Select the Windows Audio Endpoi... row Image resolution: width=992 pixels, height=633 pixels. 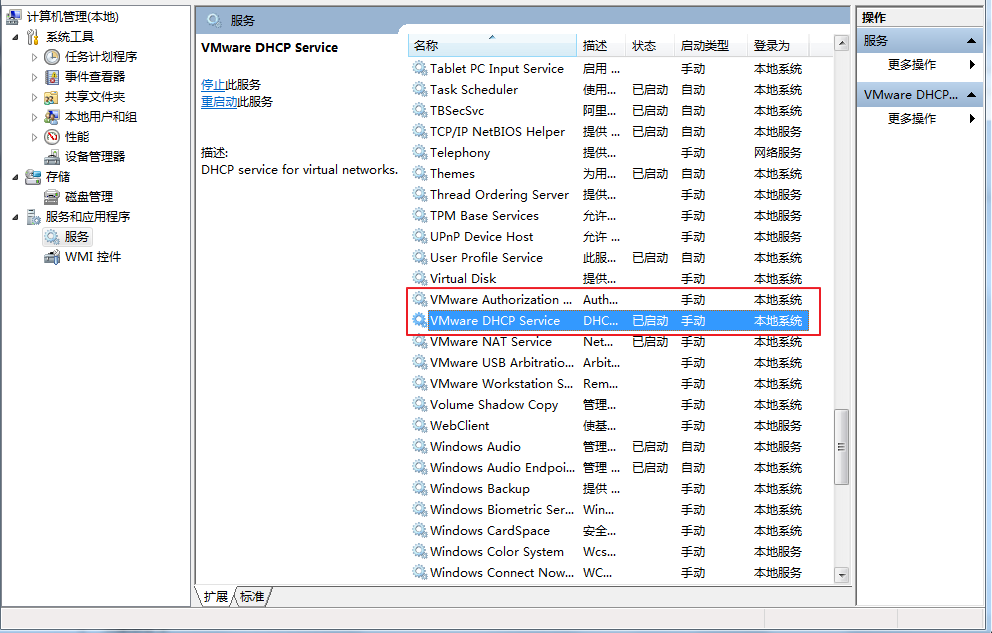point(609,467)
